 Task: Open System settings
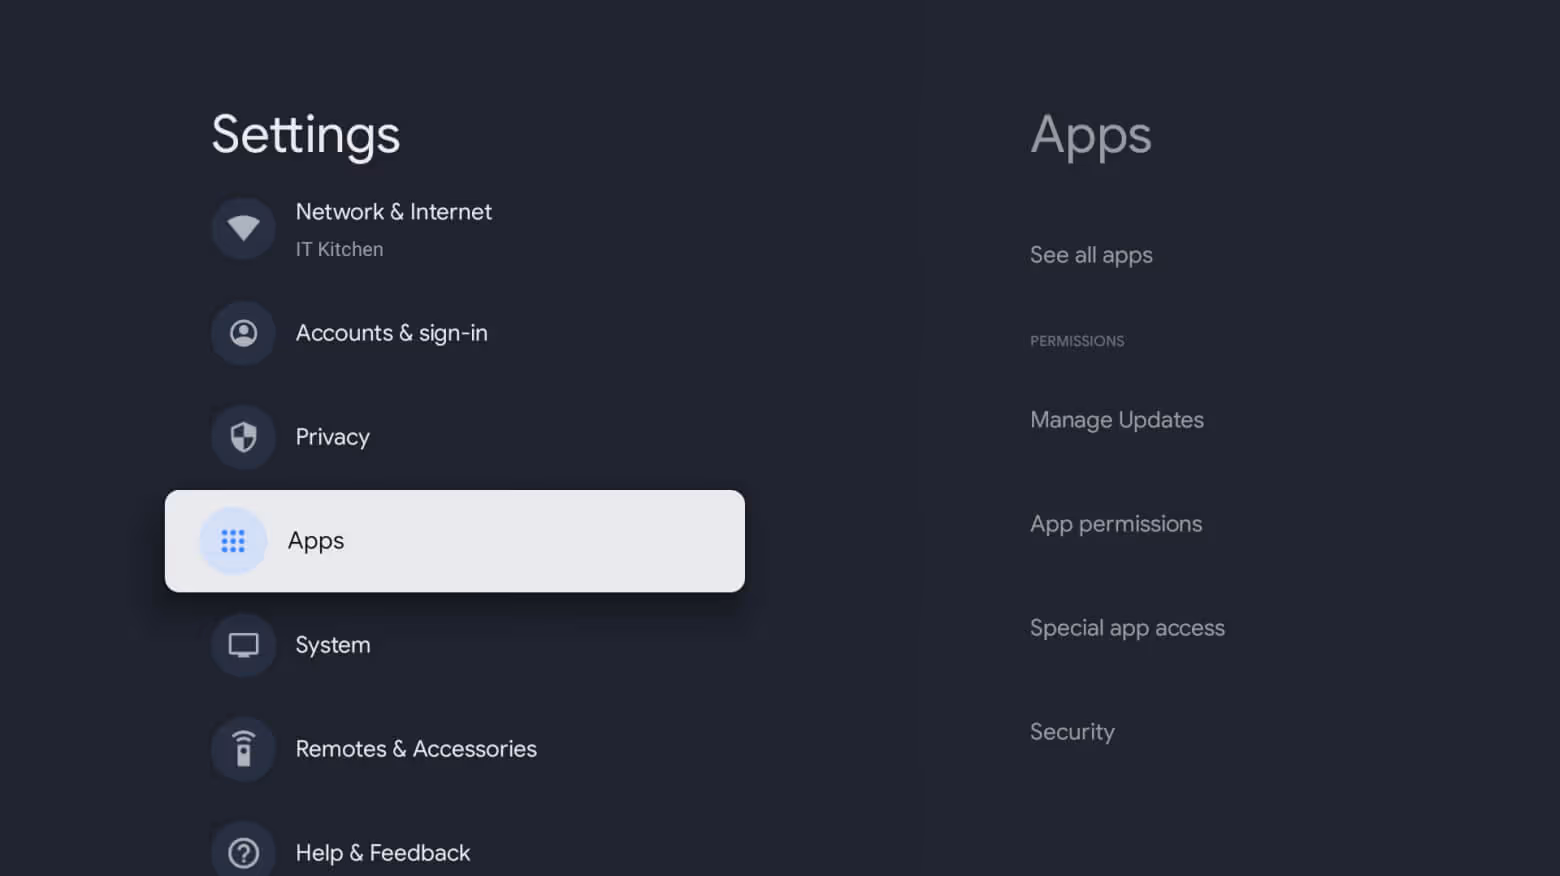(332, 644)
